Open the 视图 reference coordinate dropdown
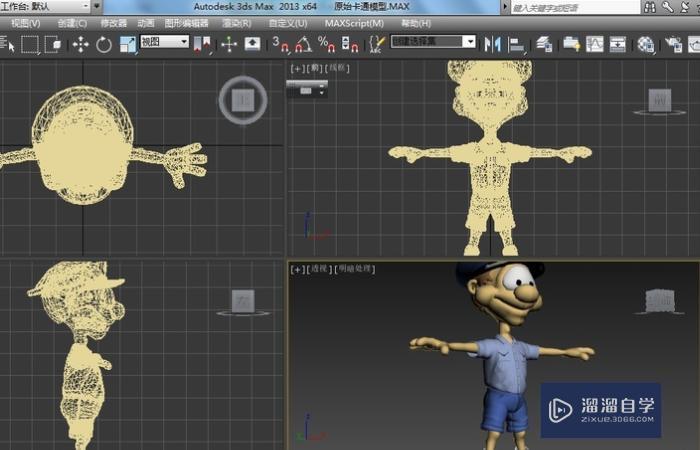This screenshot has width=700, height=450. (x=164, y=42)
